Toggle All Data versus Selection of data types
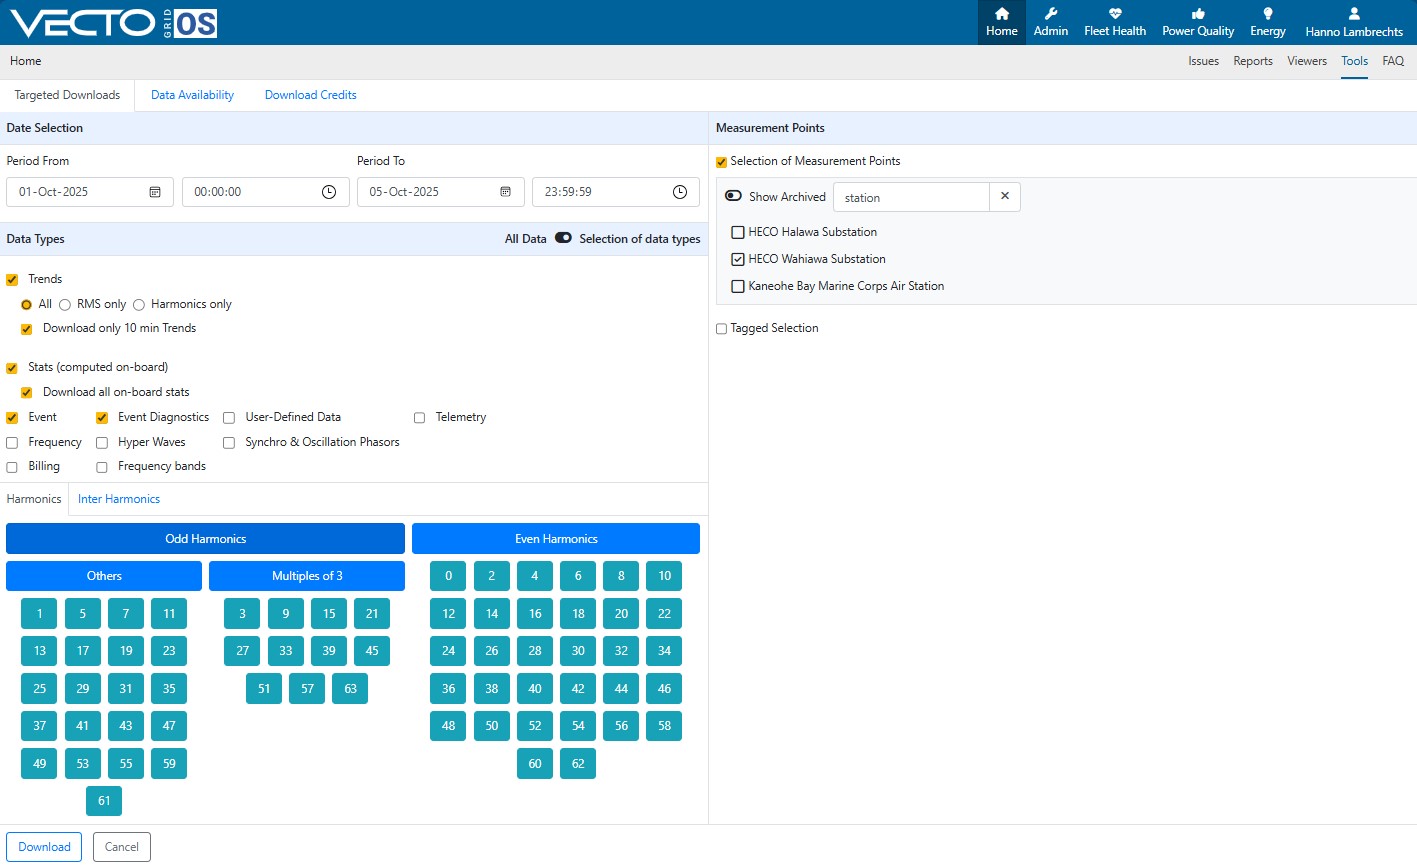This screenshot has height=867, width=1417. [x=563, y=238]
